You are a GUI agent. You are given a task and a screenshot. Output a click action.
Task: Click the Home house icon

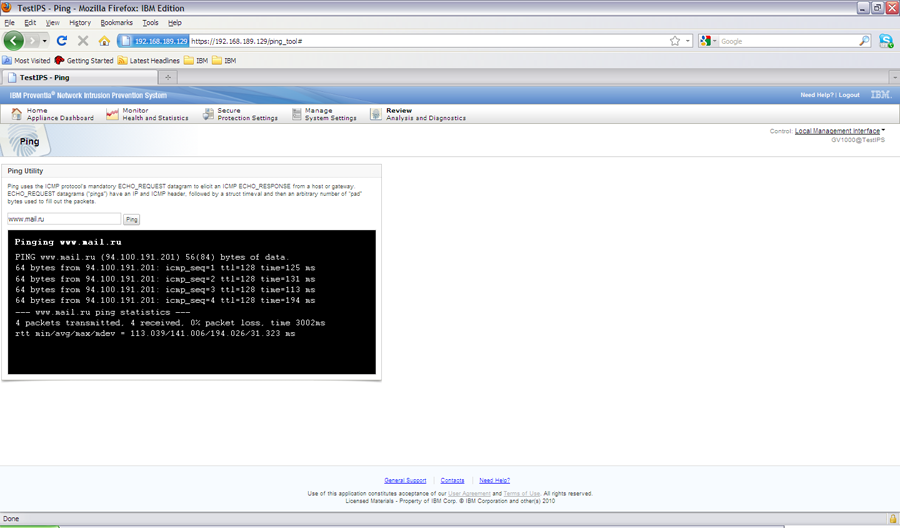click(17, 114)
